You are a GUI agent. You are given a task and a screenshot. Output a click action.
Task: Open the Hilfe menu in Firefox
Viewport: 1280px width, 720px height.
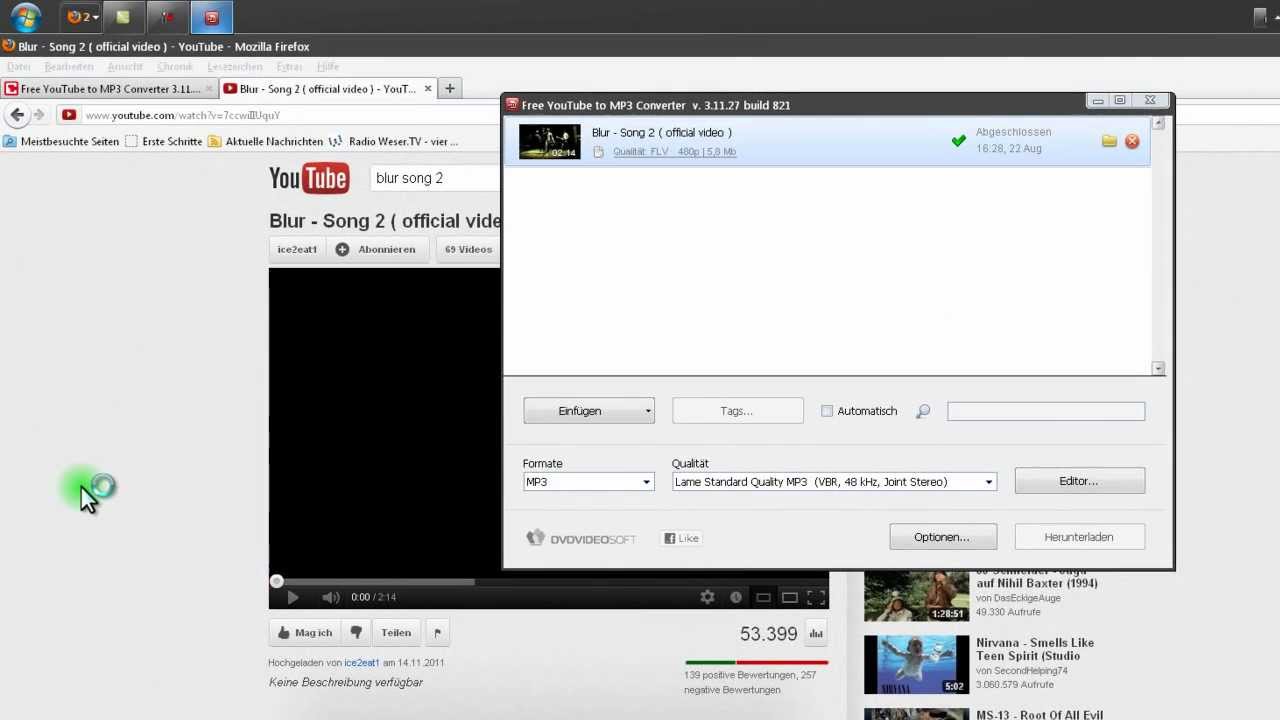328,67
